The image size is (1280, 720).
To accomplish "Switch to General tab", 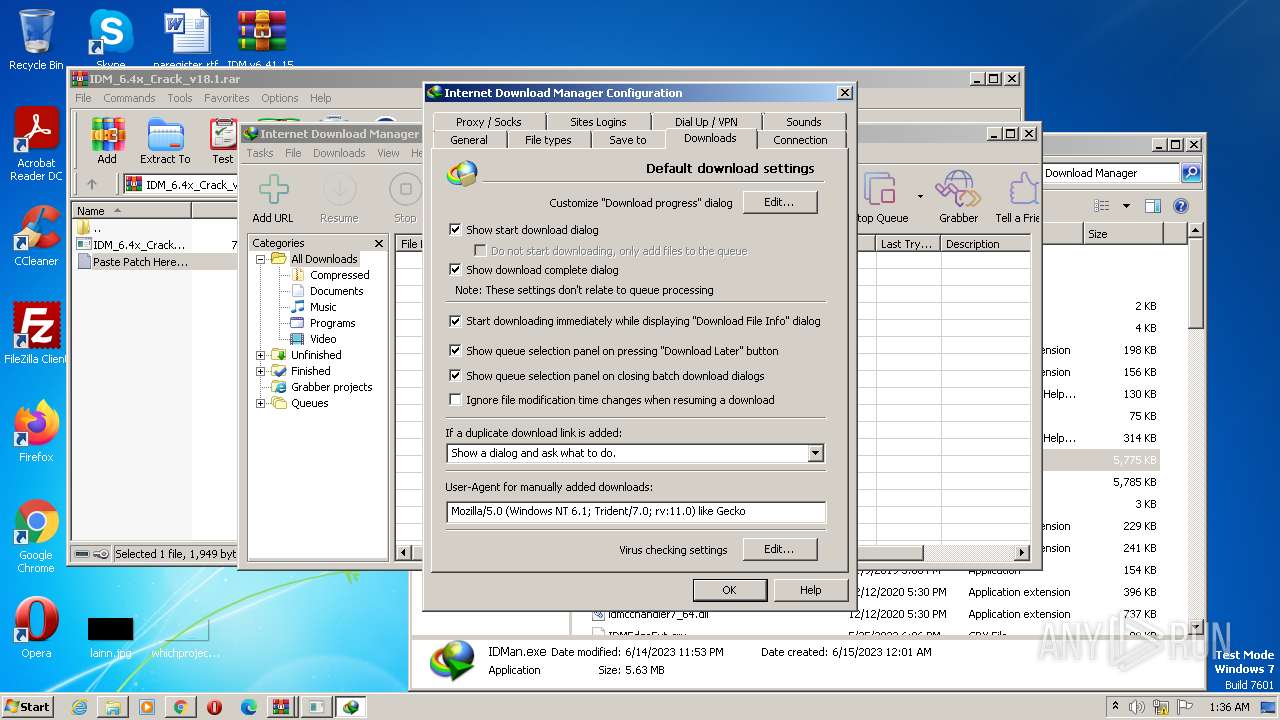I will [x=468, y=140].
